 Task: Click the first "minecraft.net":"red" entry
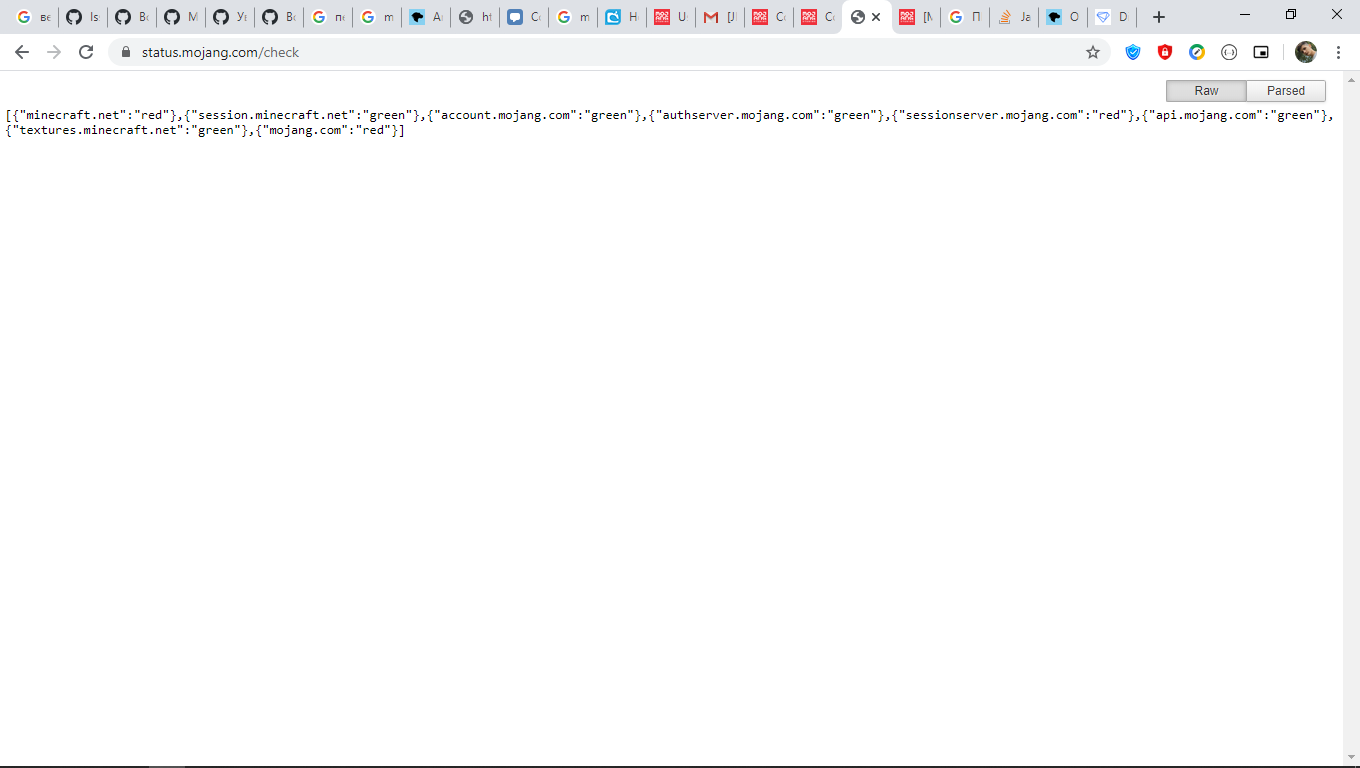click(94, 115)
